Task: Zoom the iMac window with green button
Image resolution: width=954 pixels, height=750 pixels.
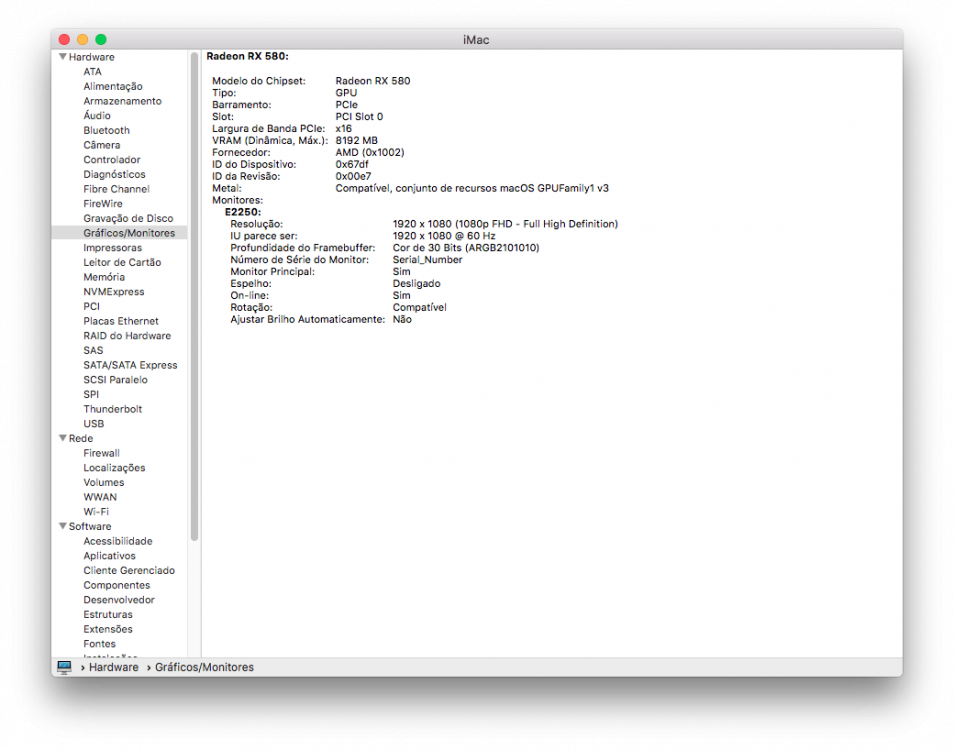Action: click(x=101, y=40)
